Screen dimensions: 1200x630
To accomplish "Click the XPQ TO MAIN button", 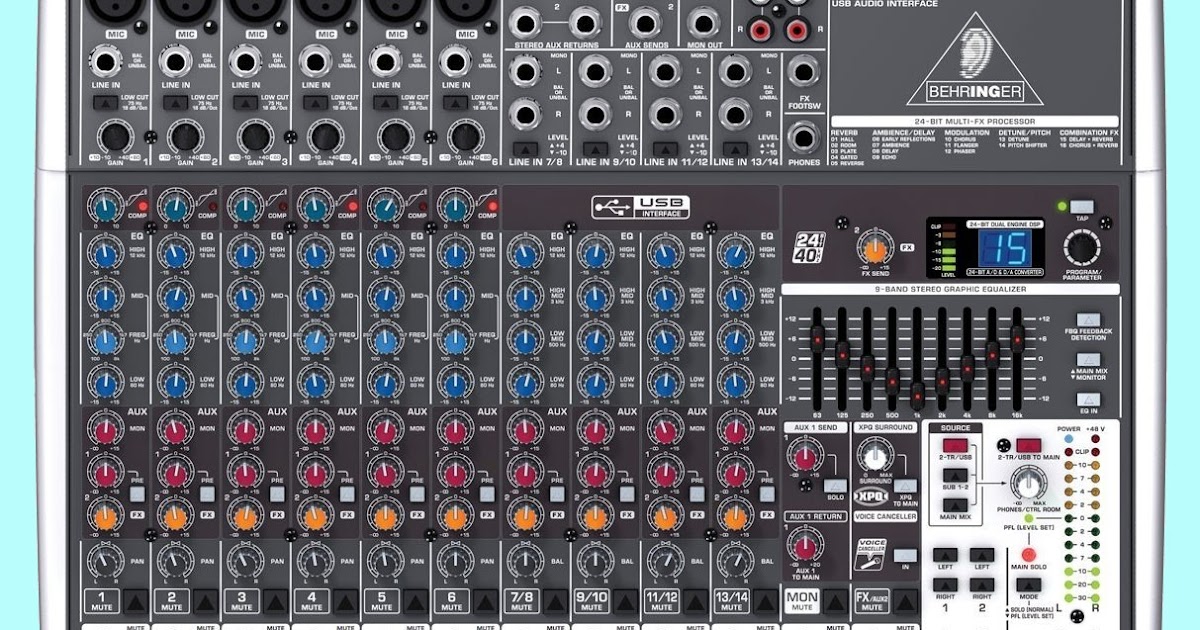I will click(904, 484).
